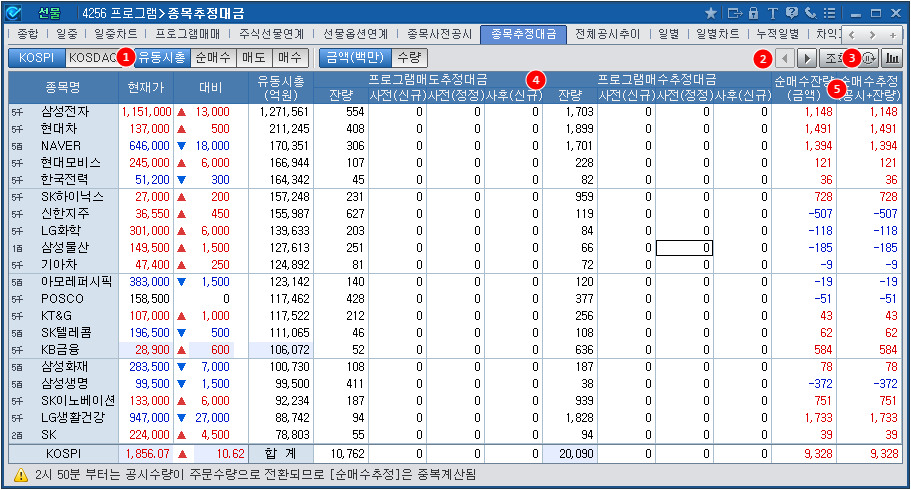The height and width of the screenshot is (490, 911).
Task: Open the 종합 tab
Action: point(27,34)
